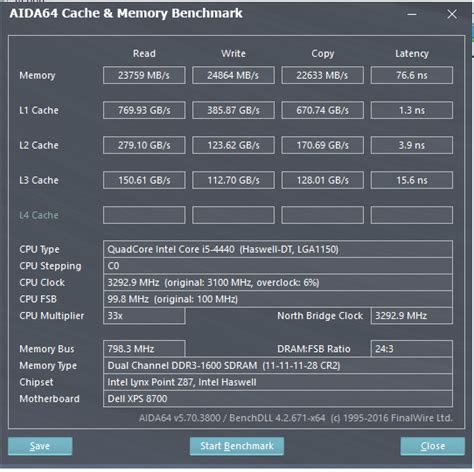Click the Copy column header

pos(323,54)
